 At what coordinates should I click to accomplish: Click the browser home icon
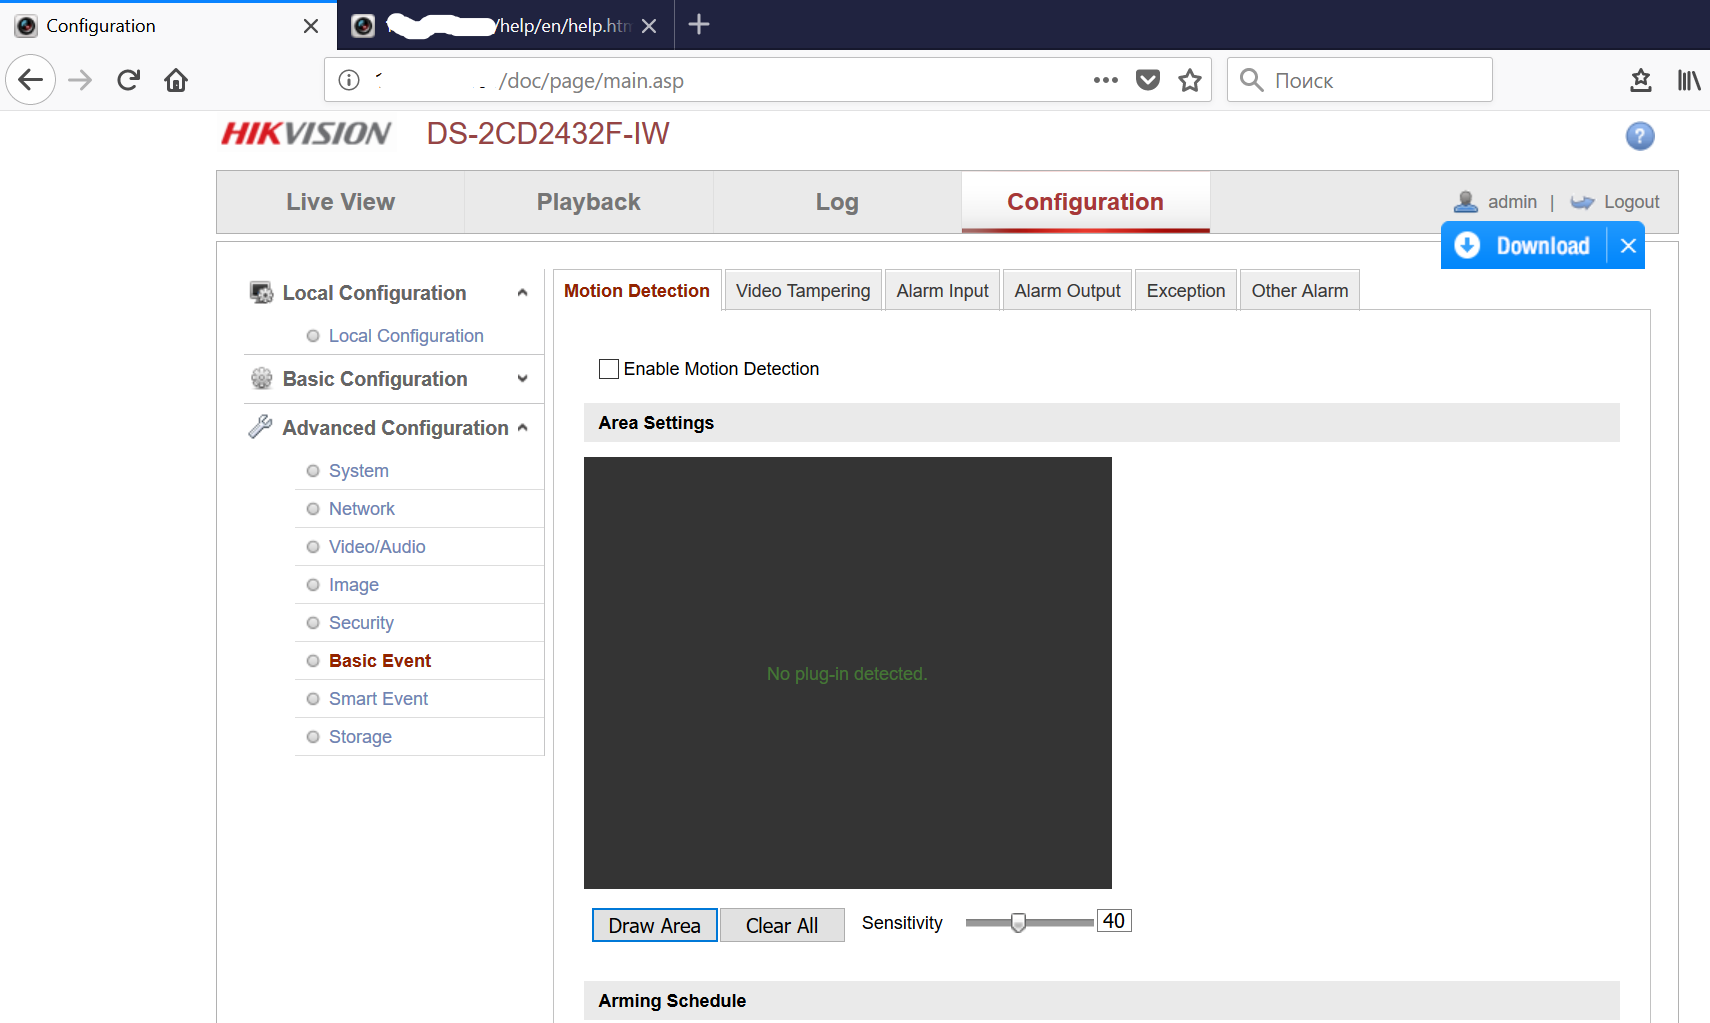[176, 80]
